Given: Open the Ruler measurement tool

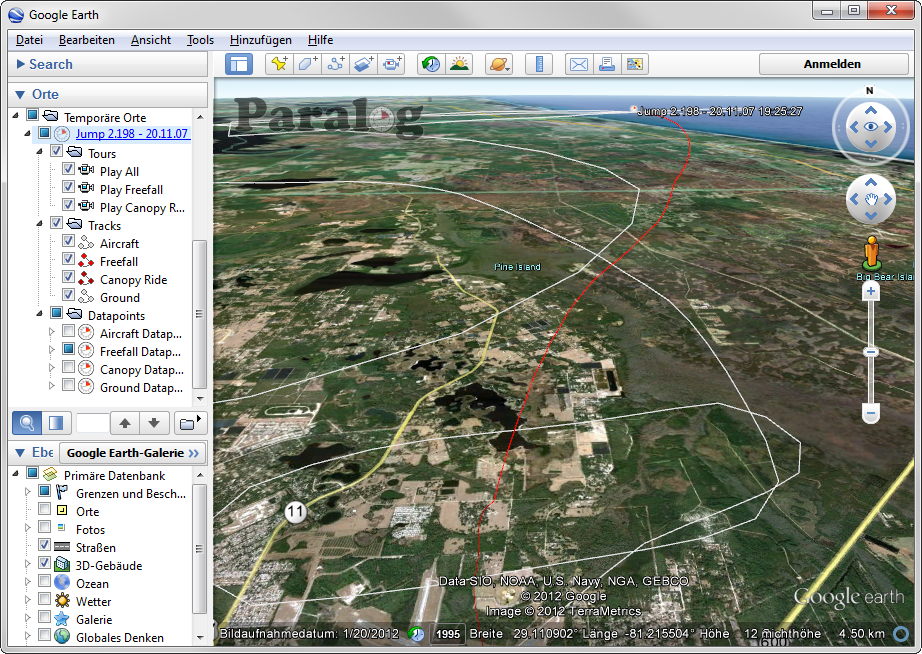Looking at the screenshot, I should 540,64.
